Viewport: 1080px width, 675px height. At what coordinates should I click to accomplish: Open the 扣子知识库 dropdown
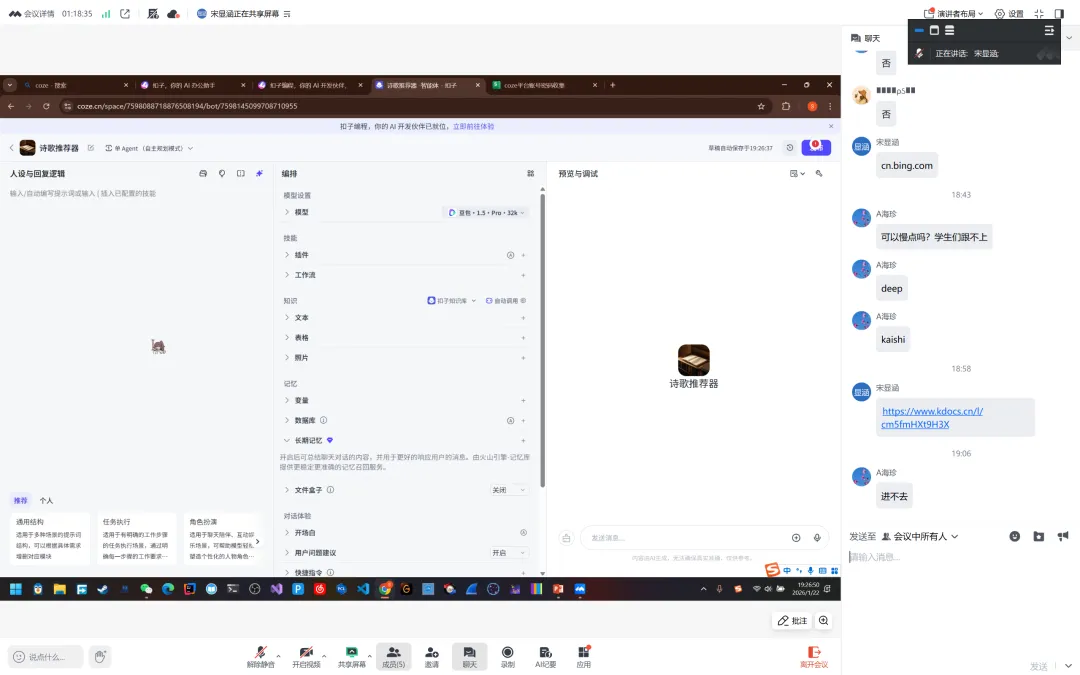[452, 301]
